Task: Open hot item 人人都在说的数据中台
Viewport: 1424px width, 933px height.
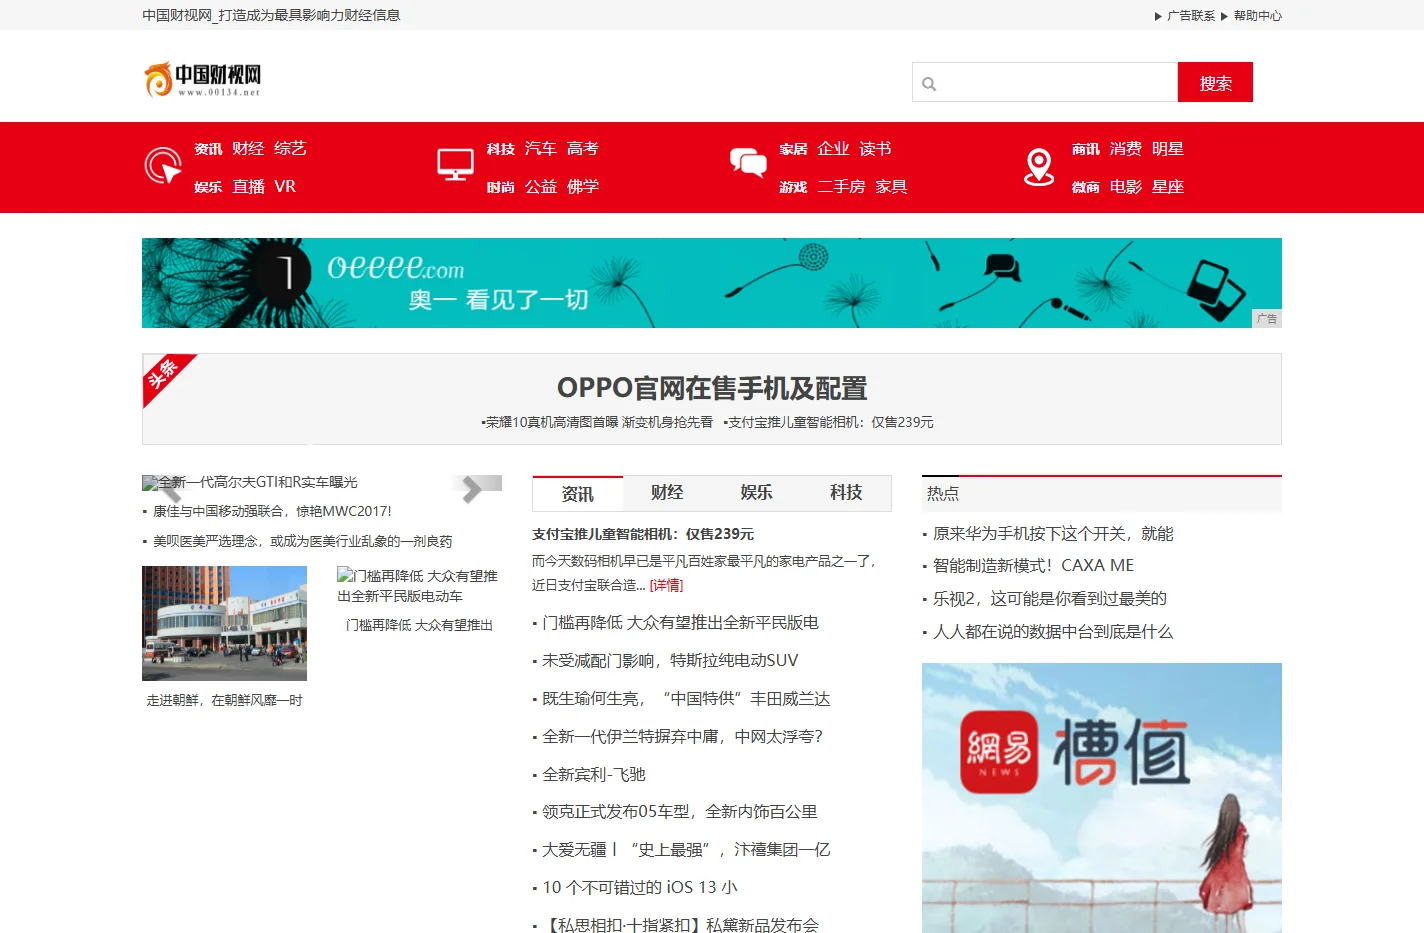Action: click(x=1053, y=632)
